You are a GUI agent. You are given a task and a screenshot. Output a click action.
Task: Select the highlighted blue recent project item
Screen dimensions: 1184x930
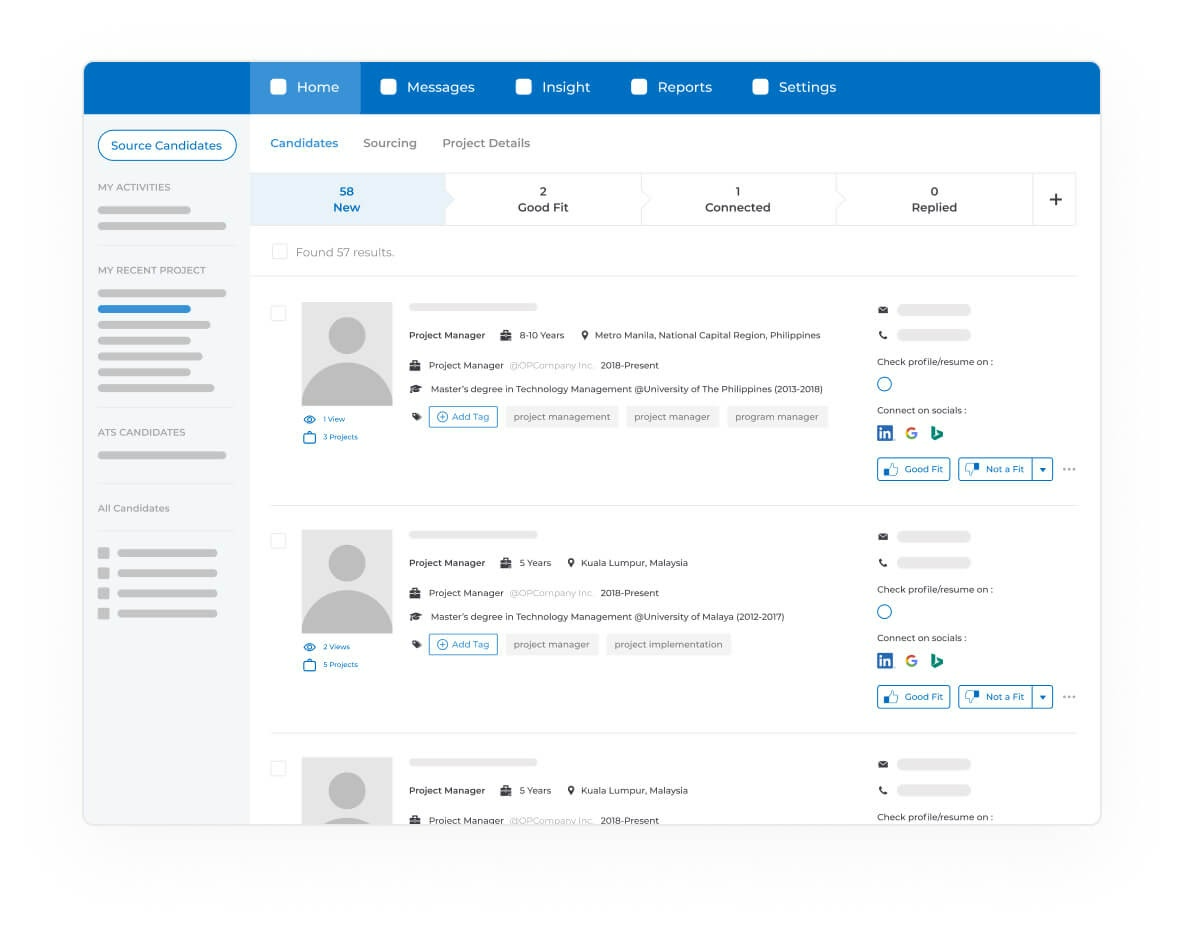(144, 309)
